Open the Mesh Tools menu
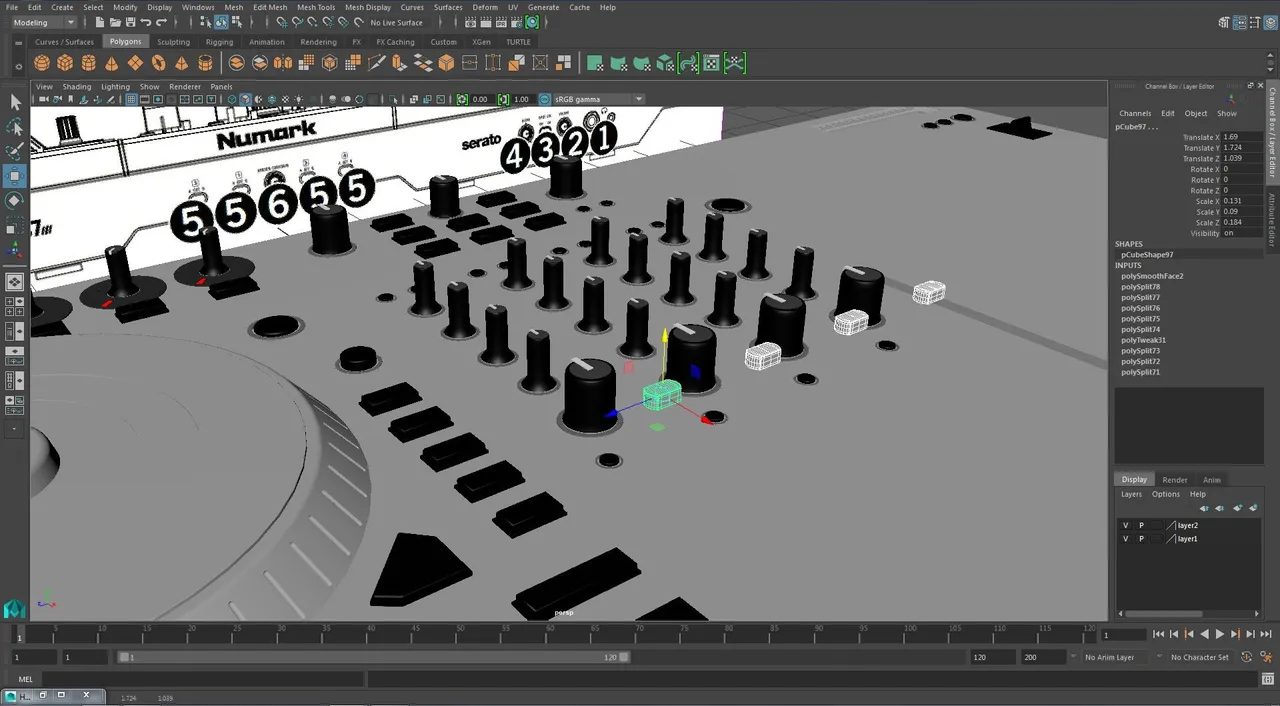 (316, 7)
